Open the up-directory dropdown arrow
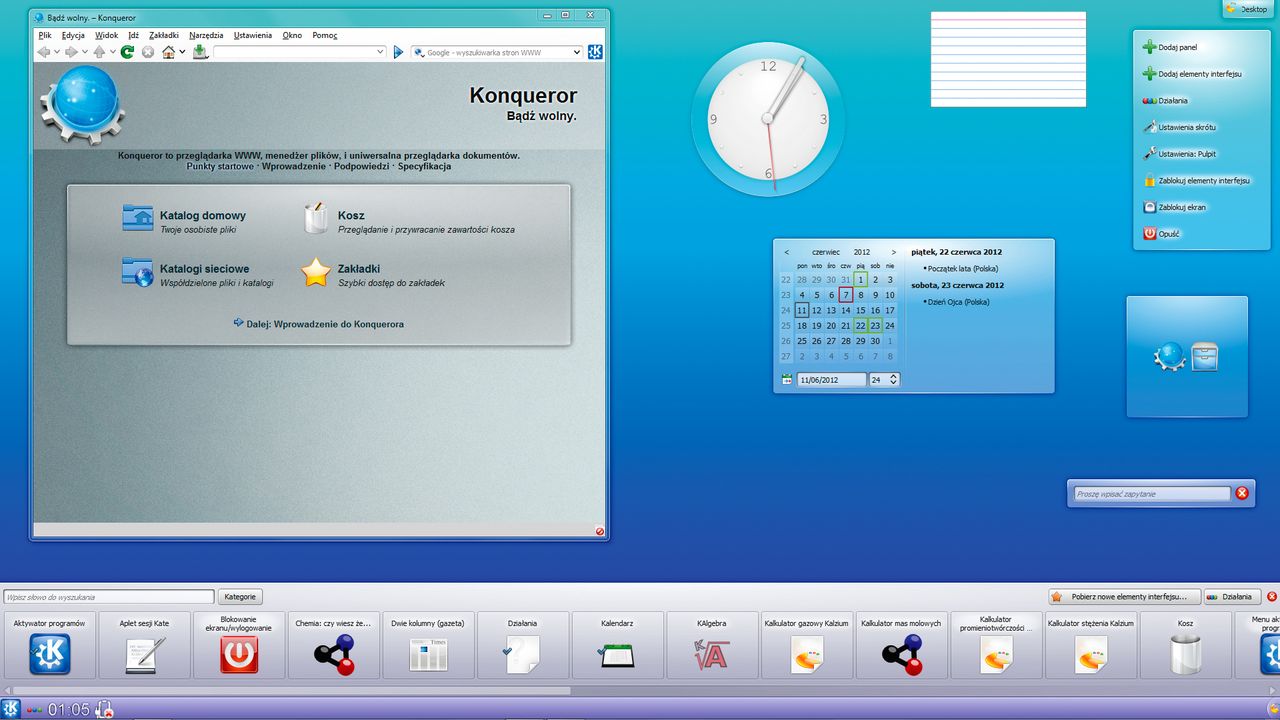Image resolution: width=1280 pixels, height=720 pixels. pyautogui.click(x=113, y=52)
